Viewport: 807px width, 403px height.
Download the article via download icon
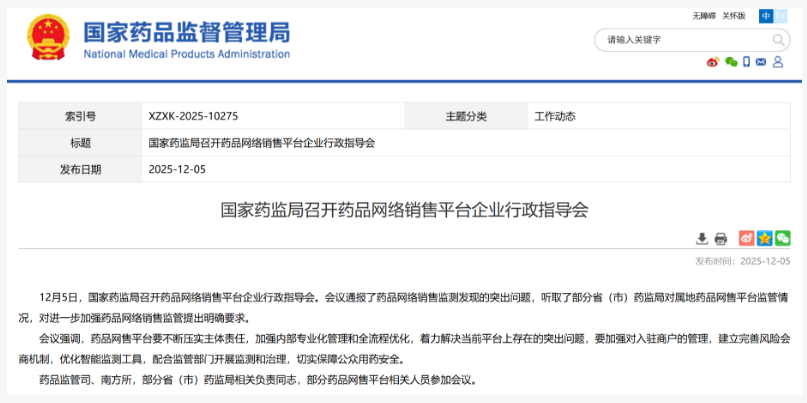[702, 238]
